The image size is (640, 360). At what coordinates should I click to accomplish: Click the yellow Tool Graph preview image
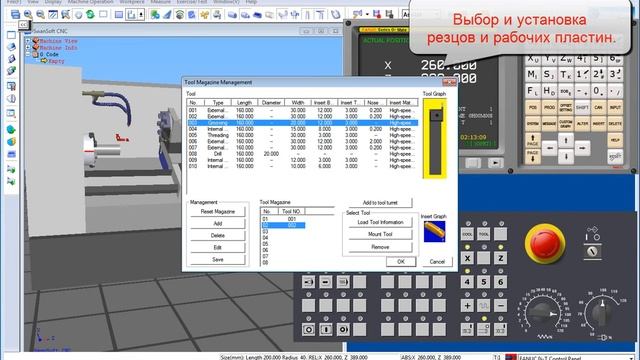point(435,139)
